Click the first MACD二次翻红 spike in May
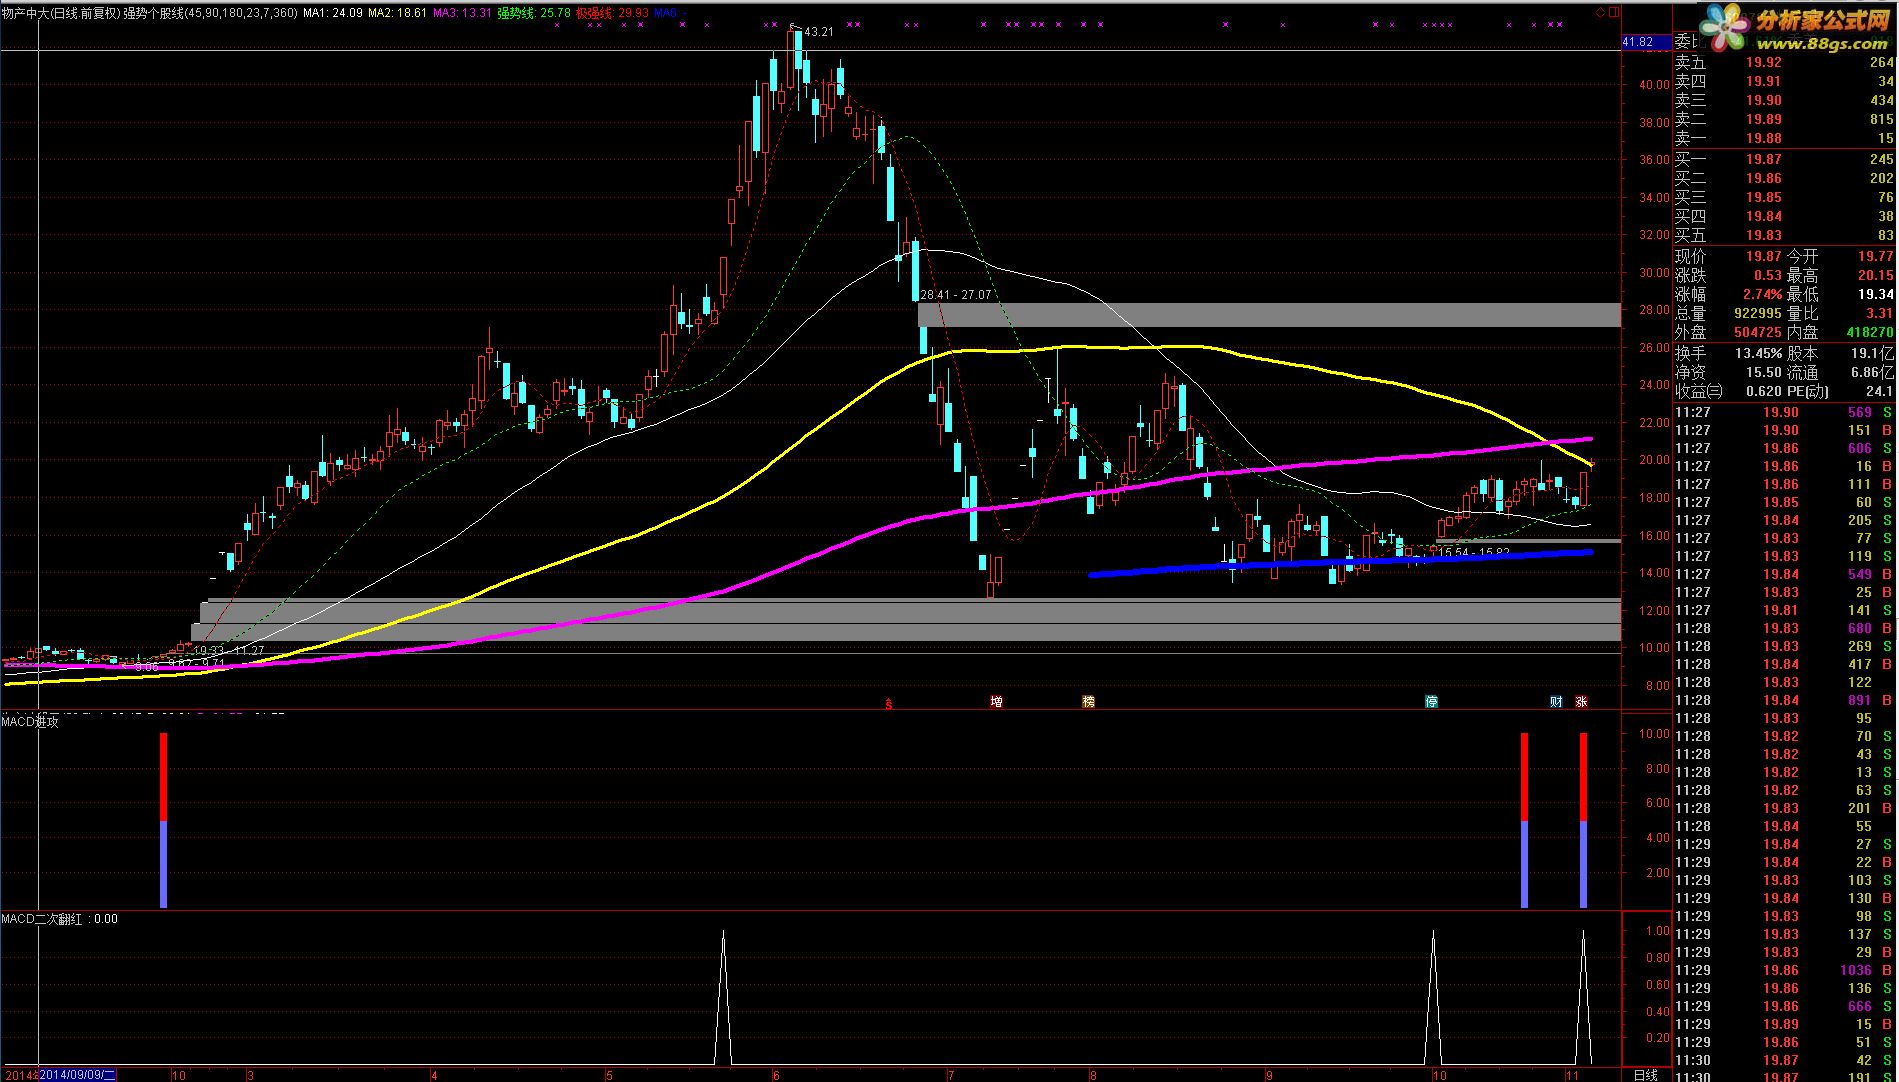The image size is (1899, 1082). click(x=723, y=997)
